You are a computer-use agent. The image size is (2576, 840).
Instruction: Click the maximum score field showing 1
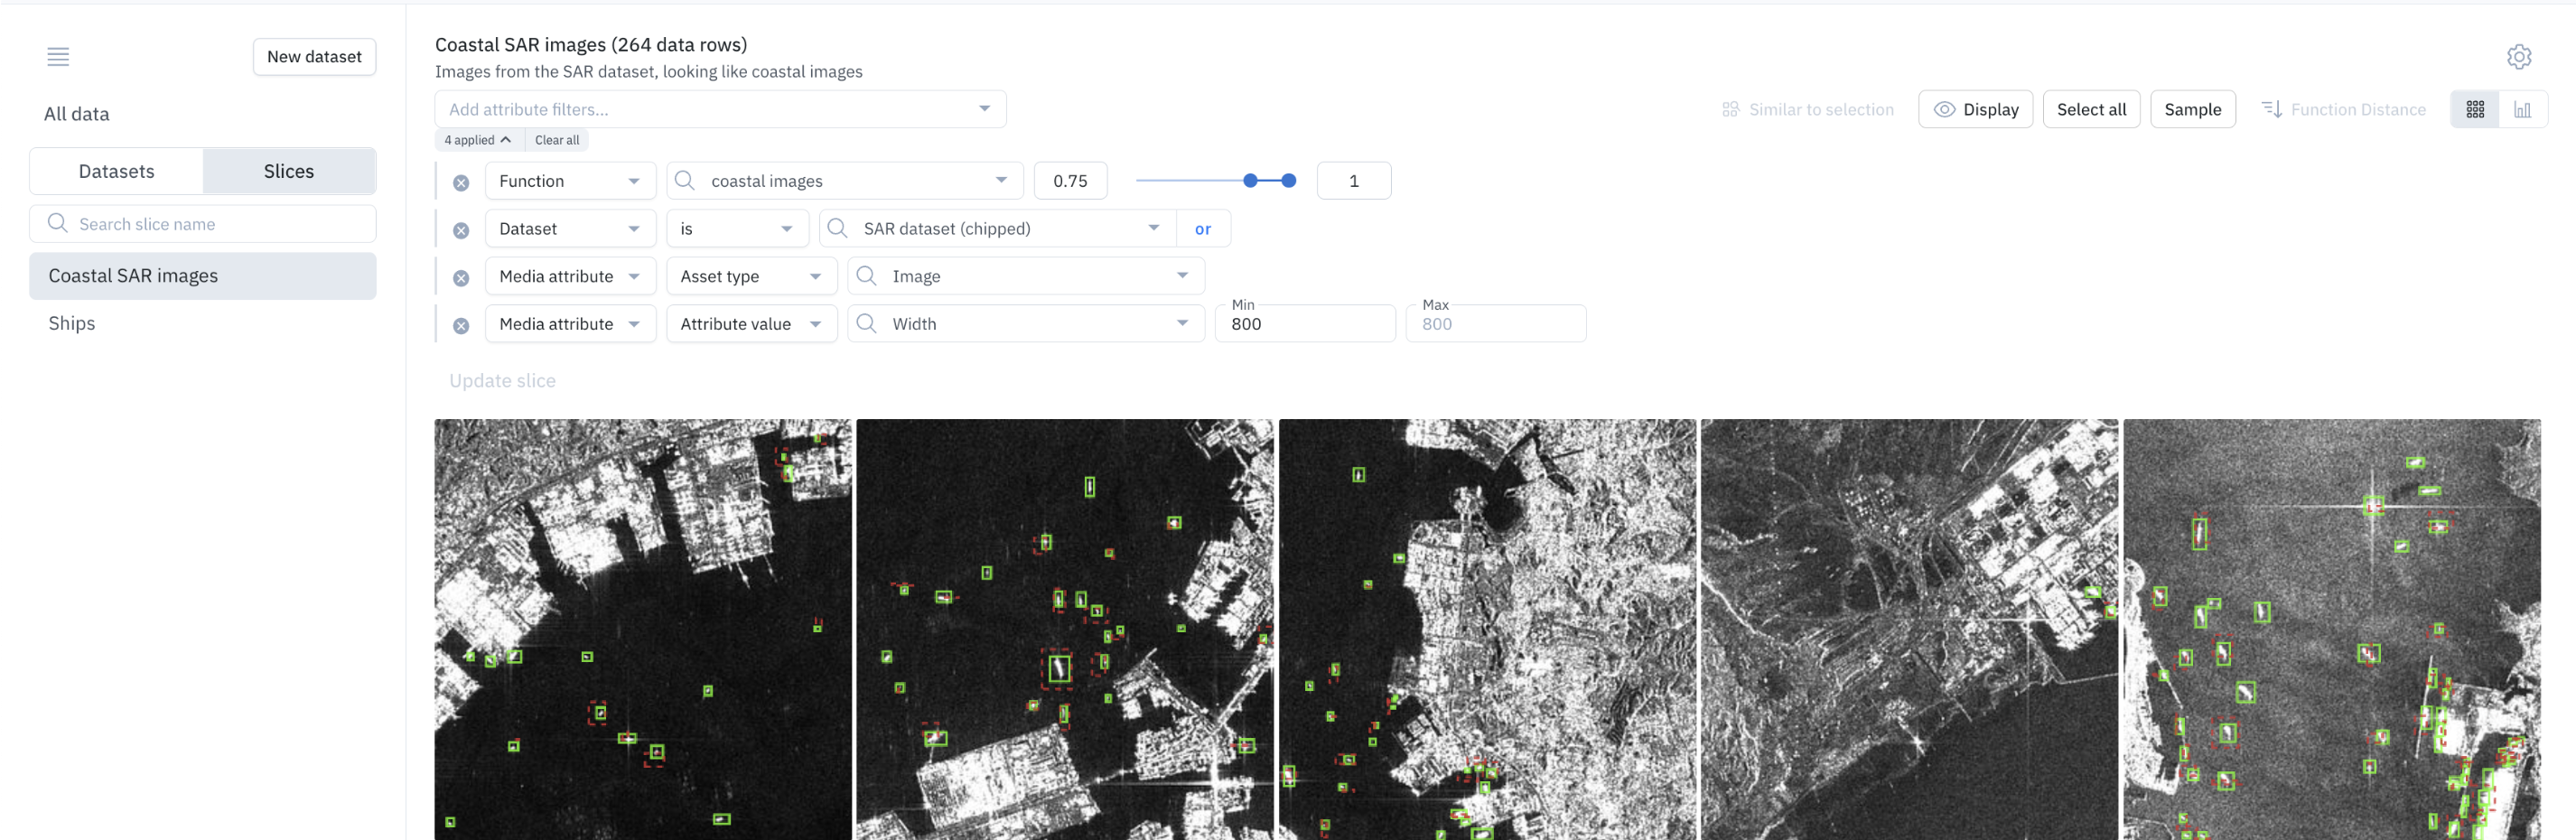[1354, 181]
